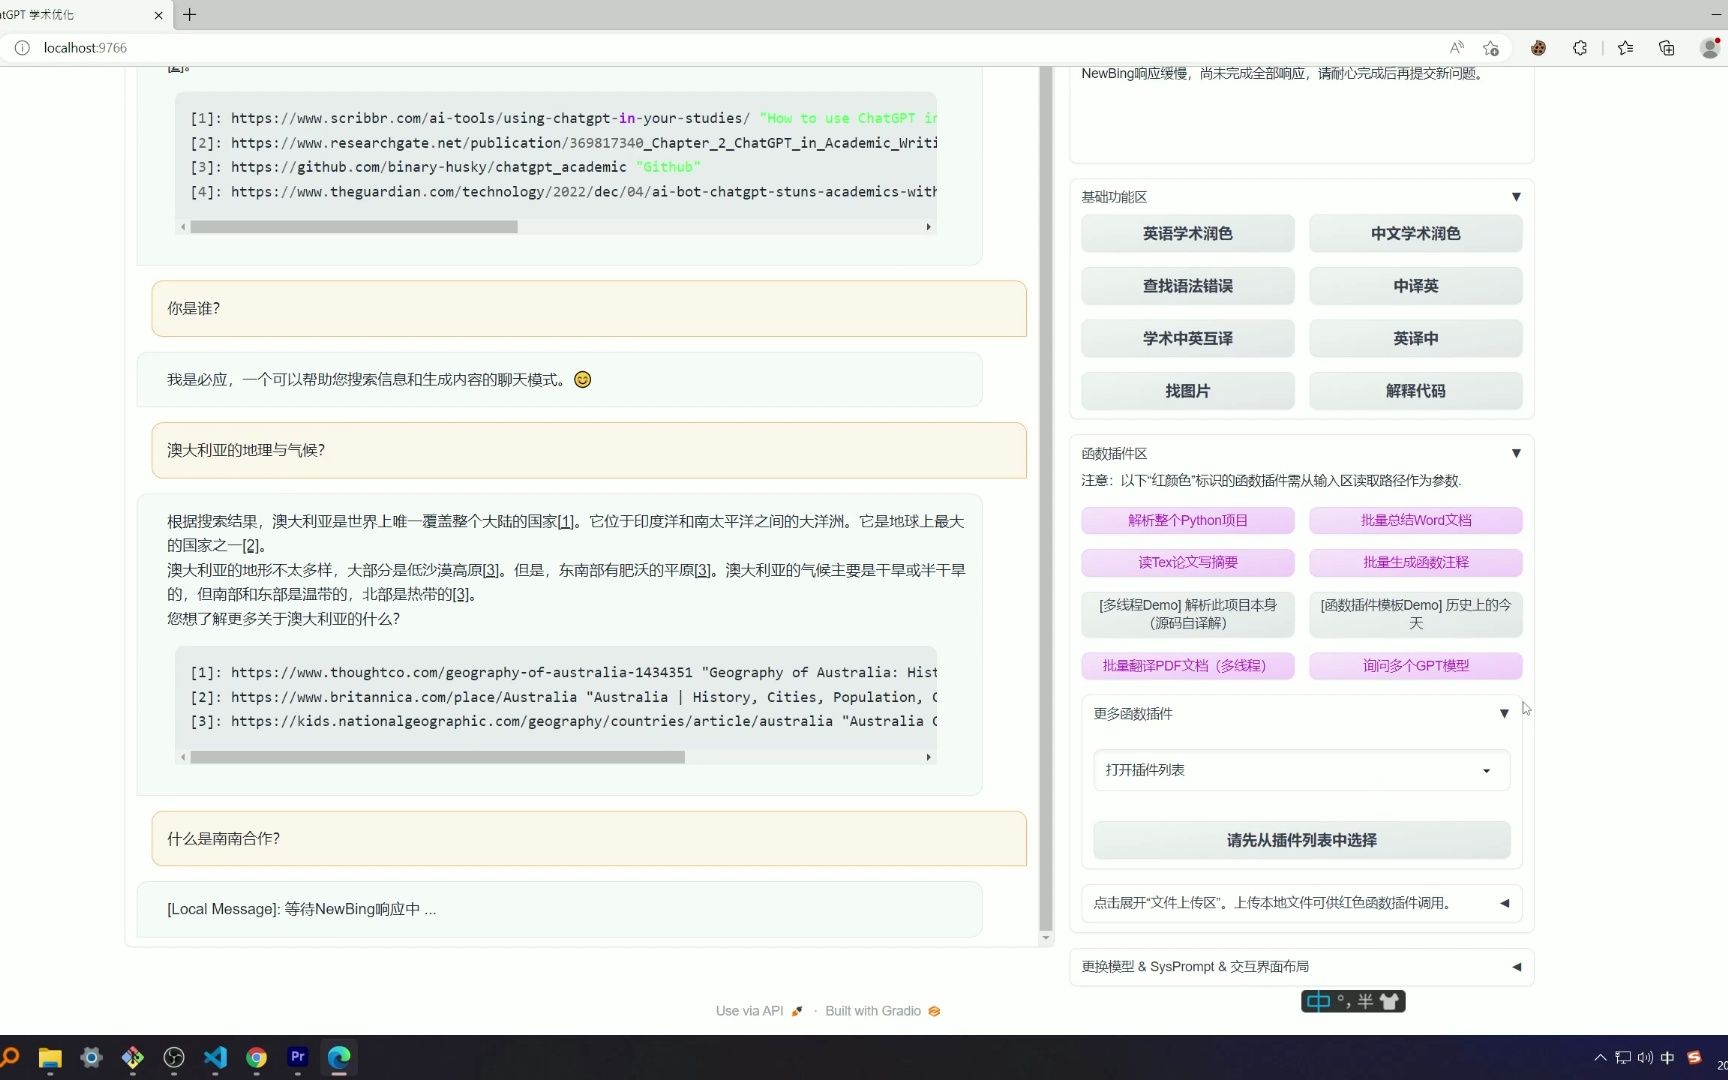The height and width of the screenshot is (1080, 1728).
Task: Open the Collections icon
Action: pos(1666,48)
